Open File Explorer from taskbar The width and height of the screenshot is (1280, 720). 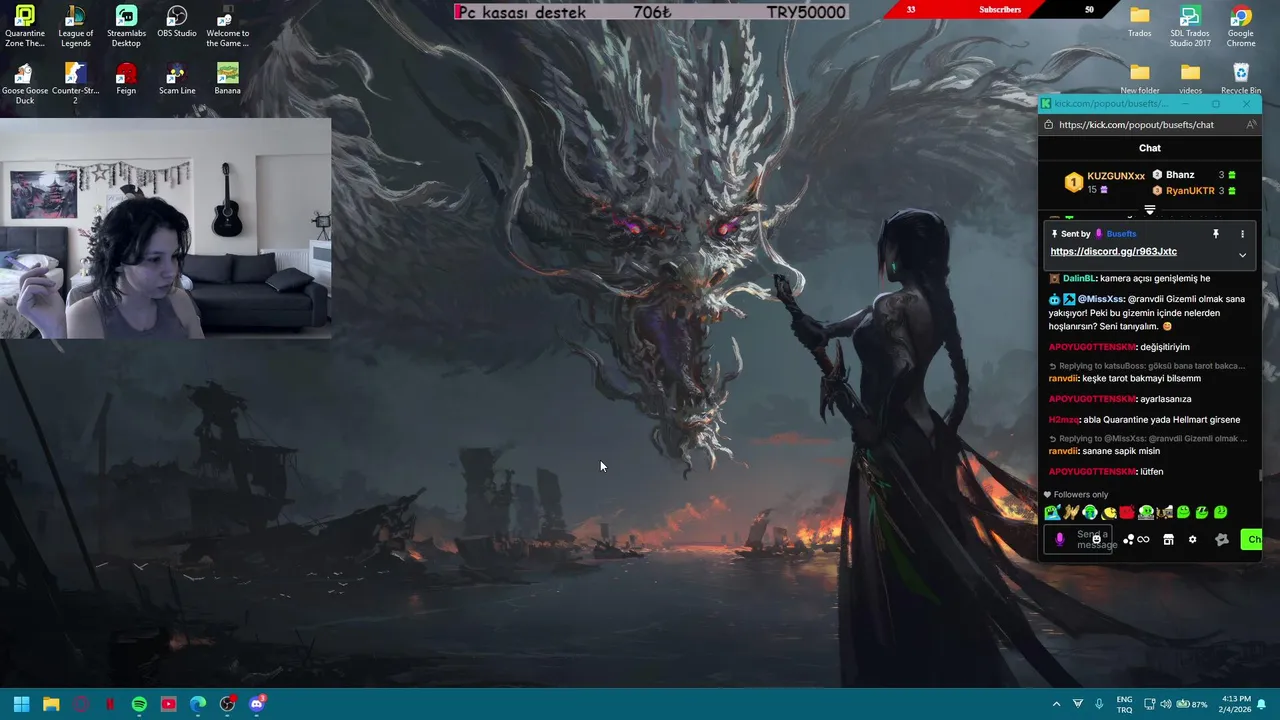pos(51,704)
